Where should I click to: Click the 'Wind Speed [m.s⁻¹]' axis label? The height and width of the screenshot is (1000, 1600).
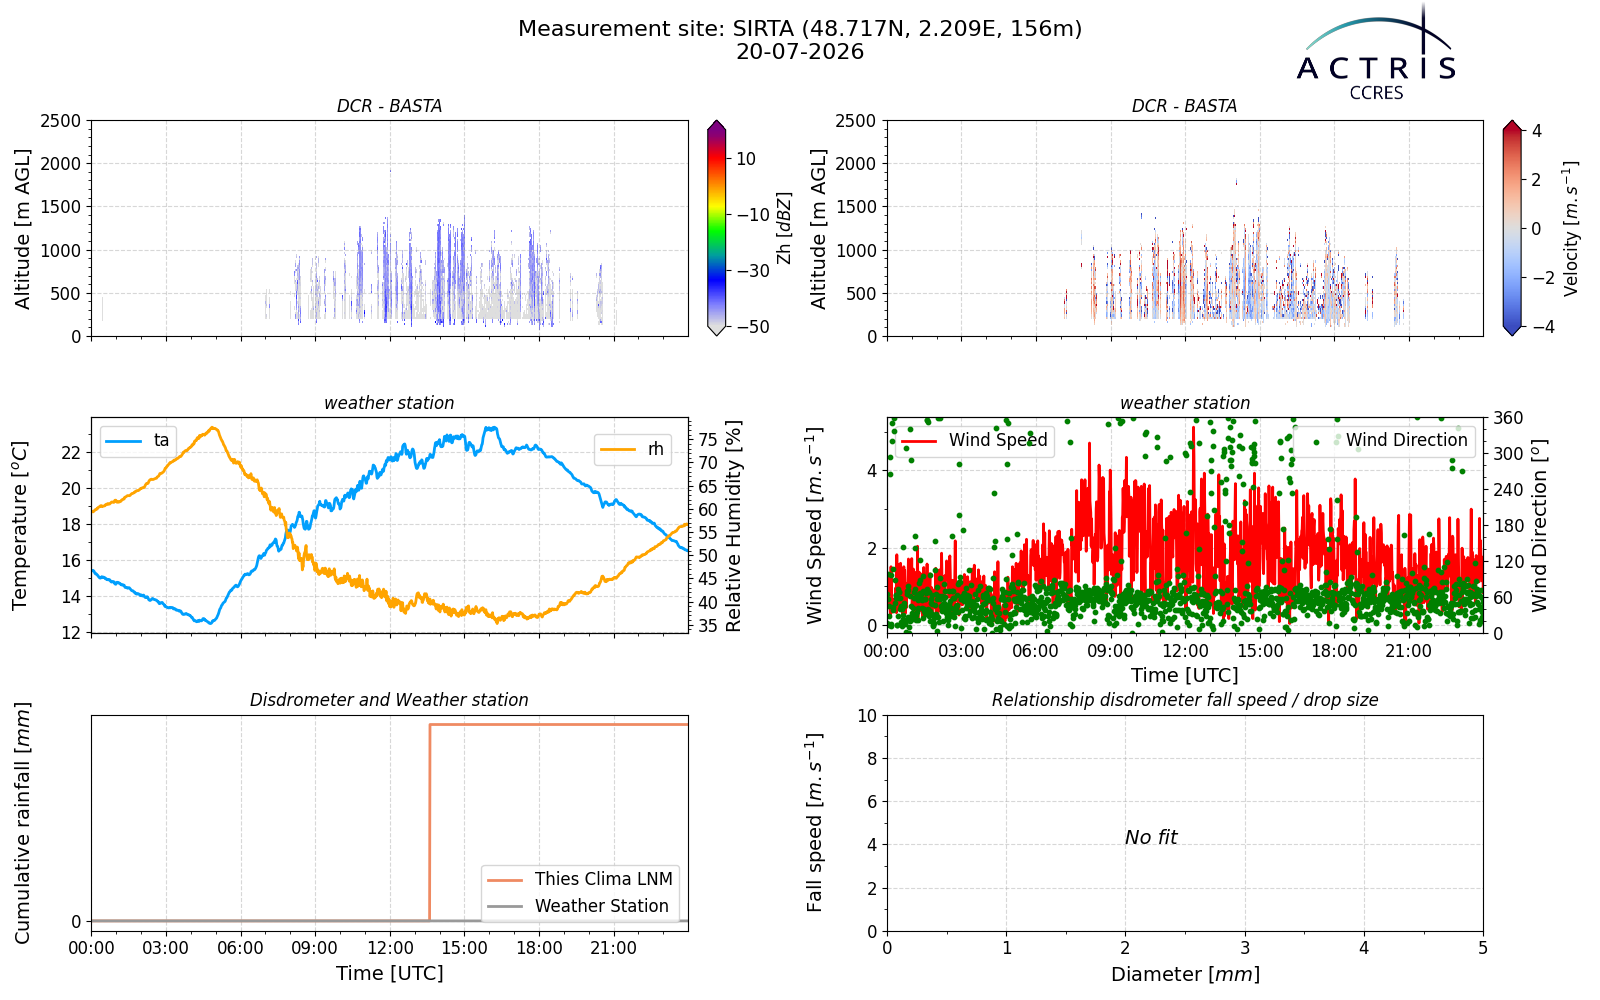pyautogui.click(x=815, y=525)
